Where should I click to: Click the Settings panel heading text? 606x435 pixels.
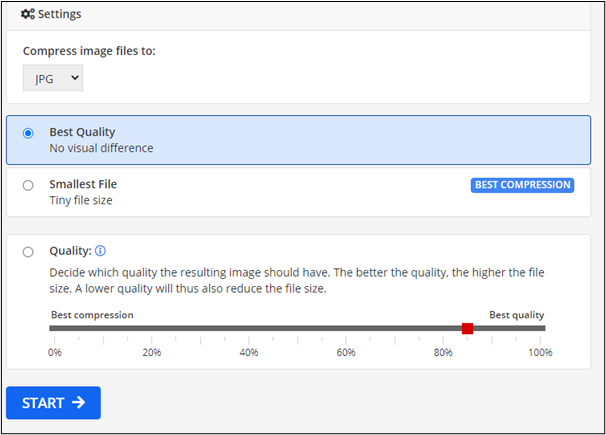tap(59, 15)
